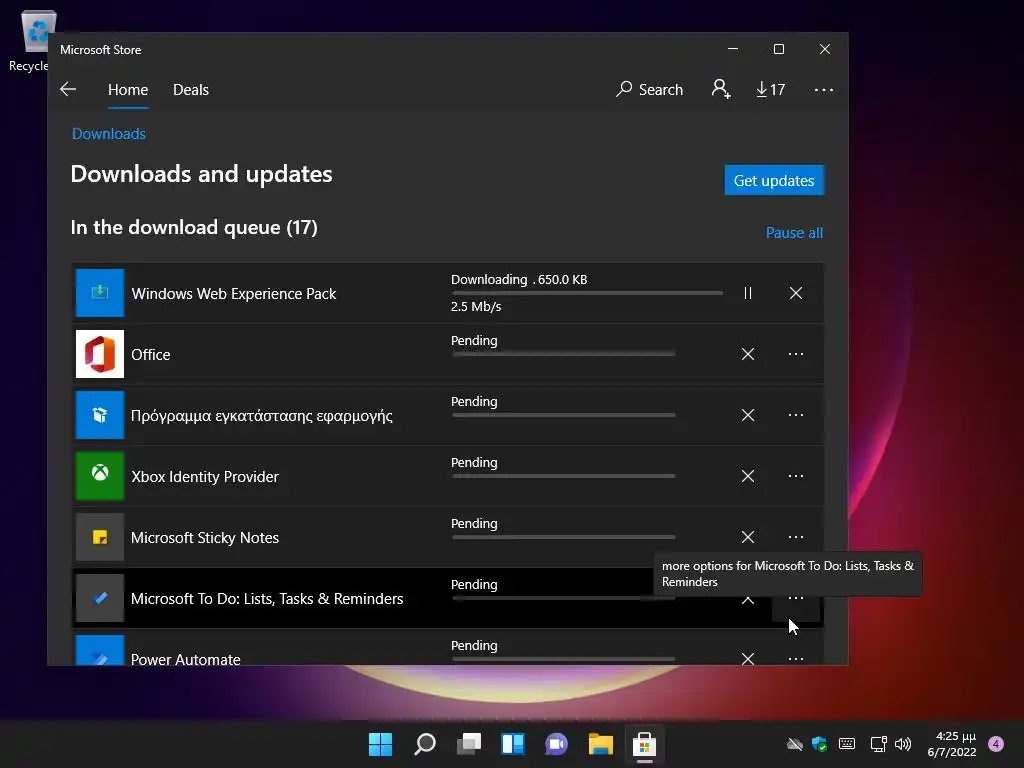Click Pause all link
1024x768 pixels.
tap(794, 232)
